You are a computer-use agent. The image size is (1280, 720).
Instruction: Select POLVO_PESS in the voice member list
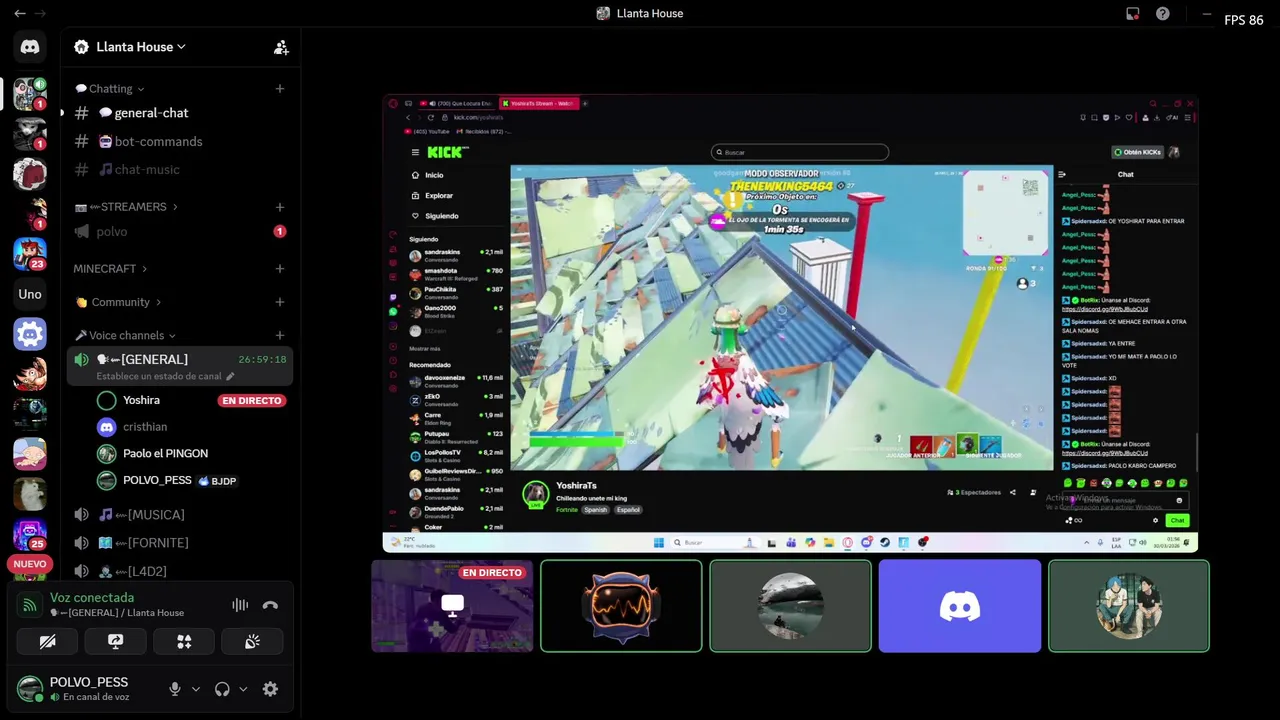click(156, 481)
